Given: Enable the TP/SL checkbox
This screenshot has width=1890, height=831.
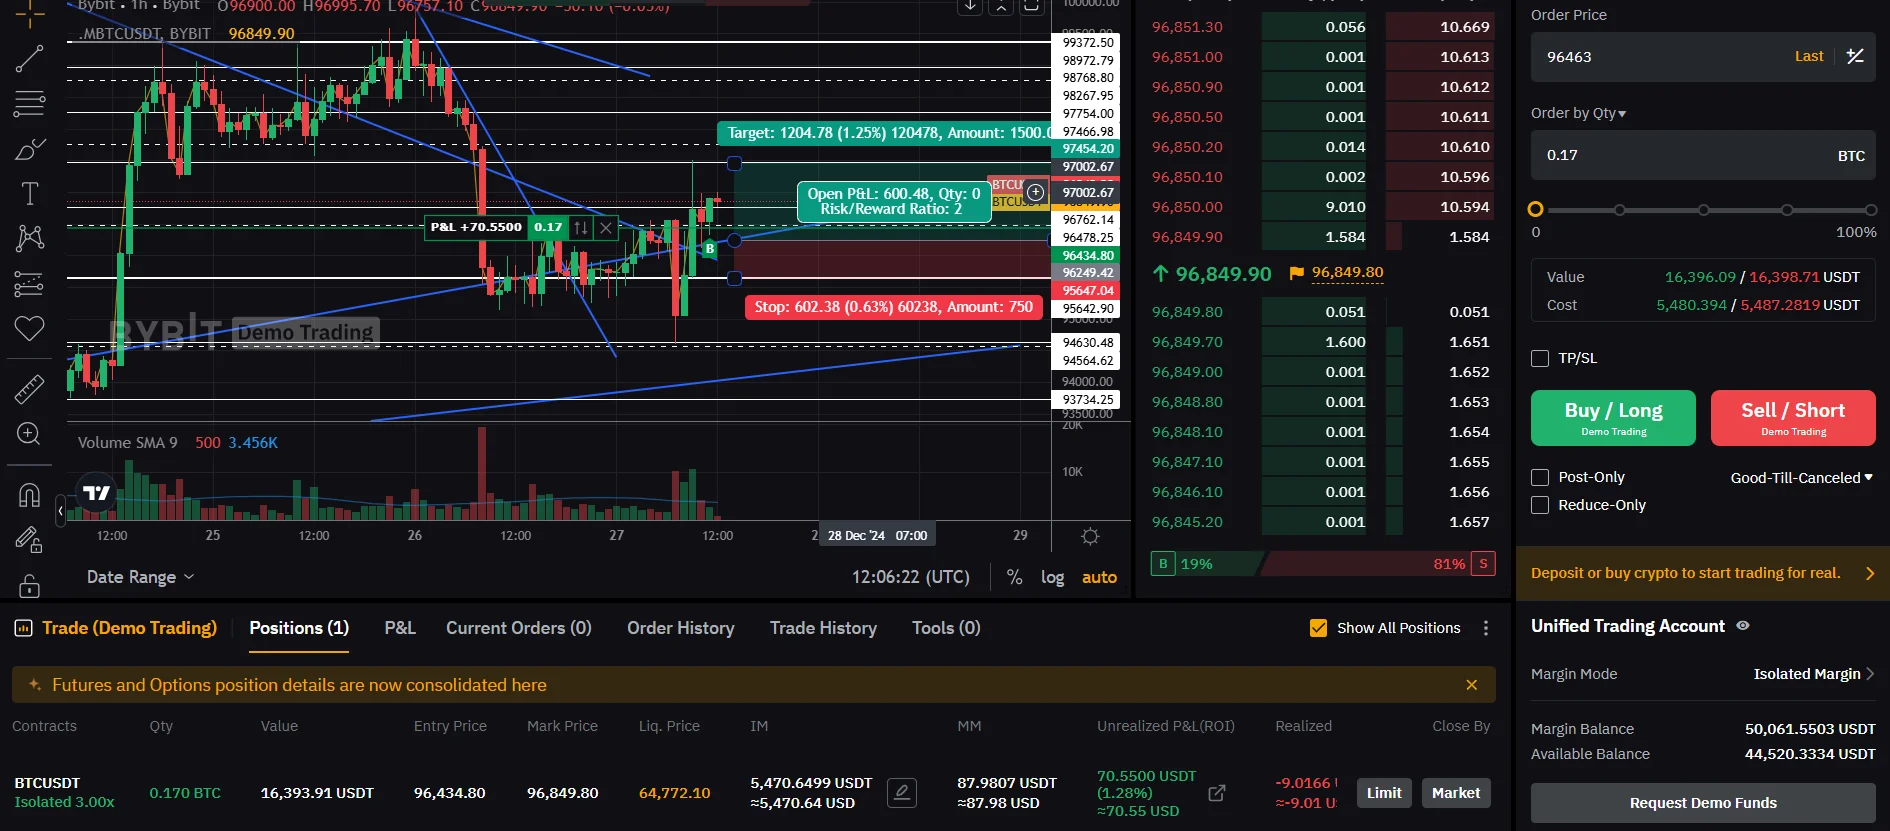Looking at the screenshot, I should tap(1540, 358).
